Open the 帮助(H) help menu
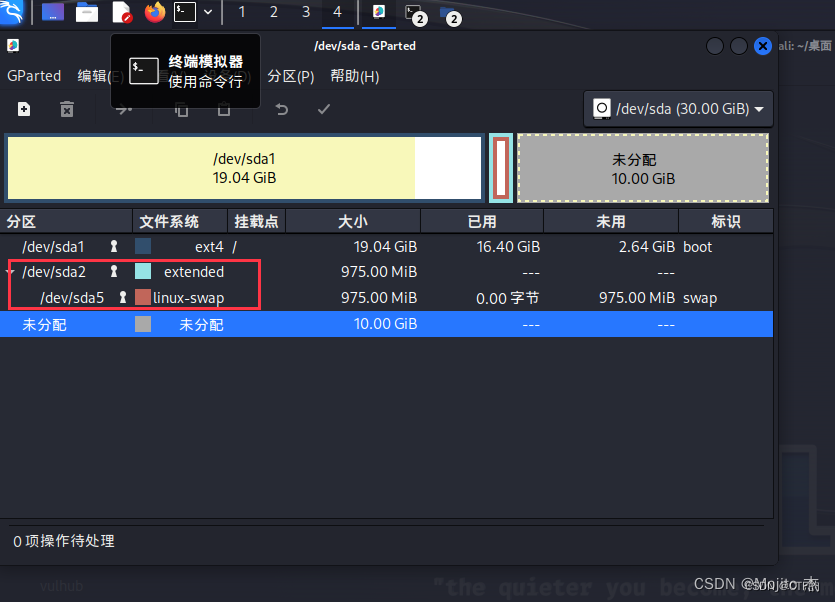Viewport: 835px width, 602px height. click(355, 76)
